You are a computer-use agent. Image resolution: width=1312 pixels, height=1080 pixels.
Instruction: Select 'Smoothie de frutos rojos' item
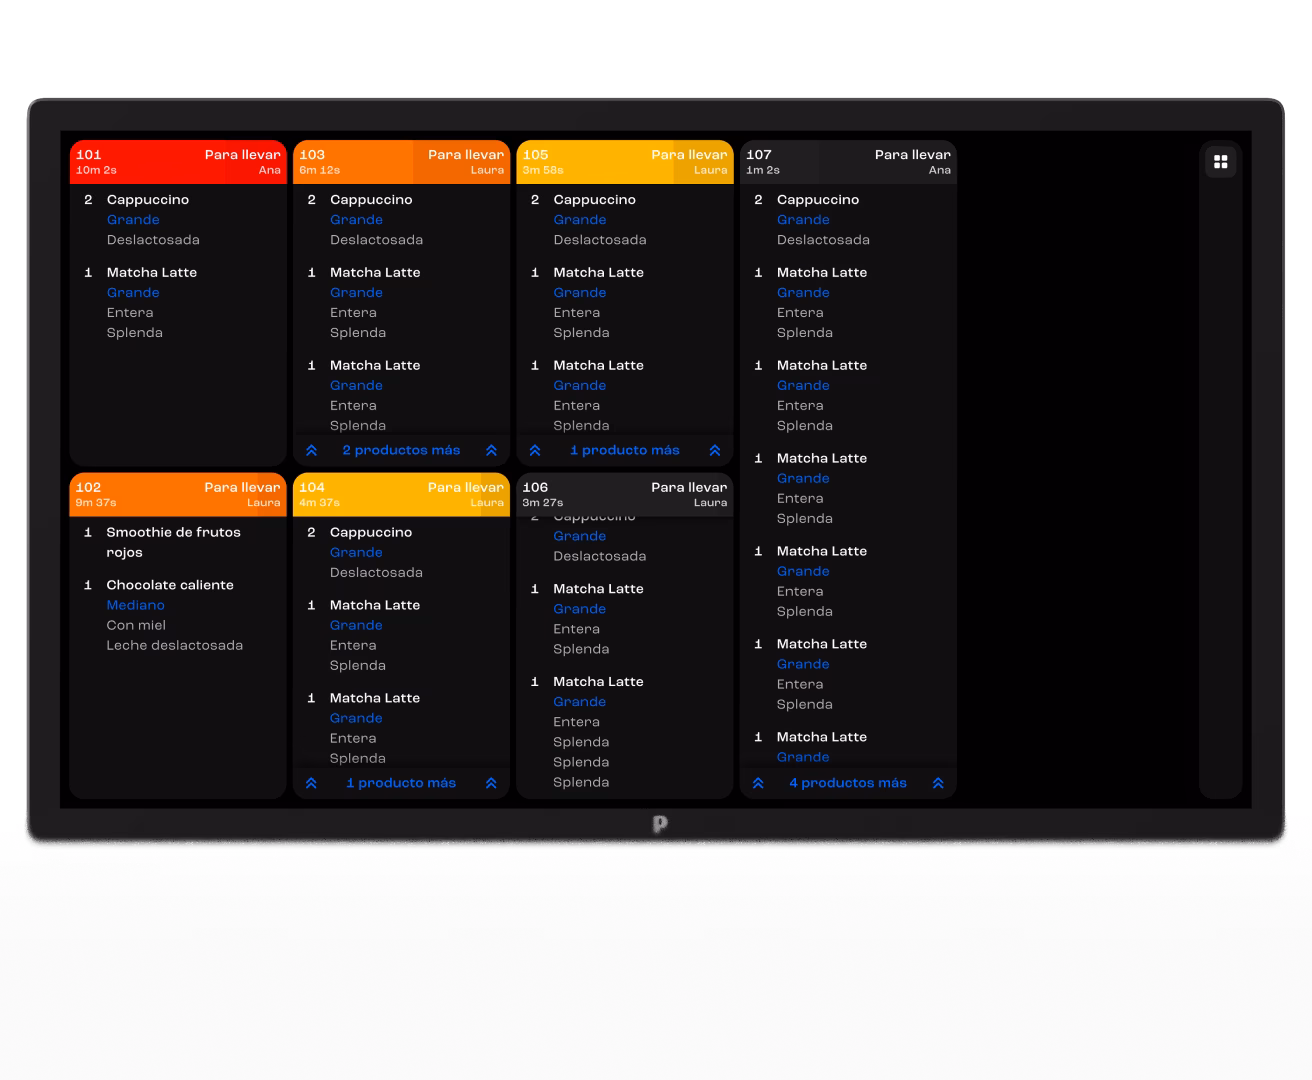[174, 542]
